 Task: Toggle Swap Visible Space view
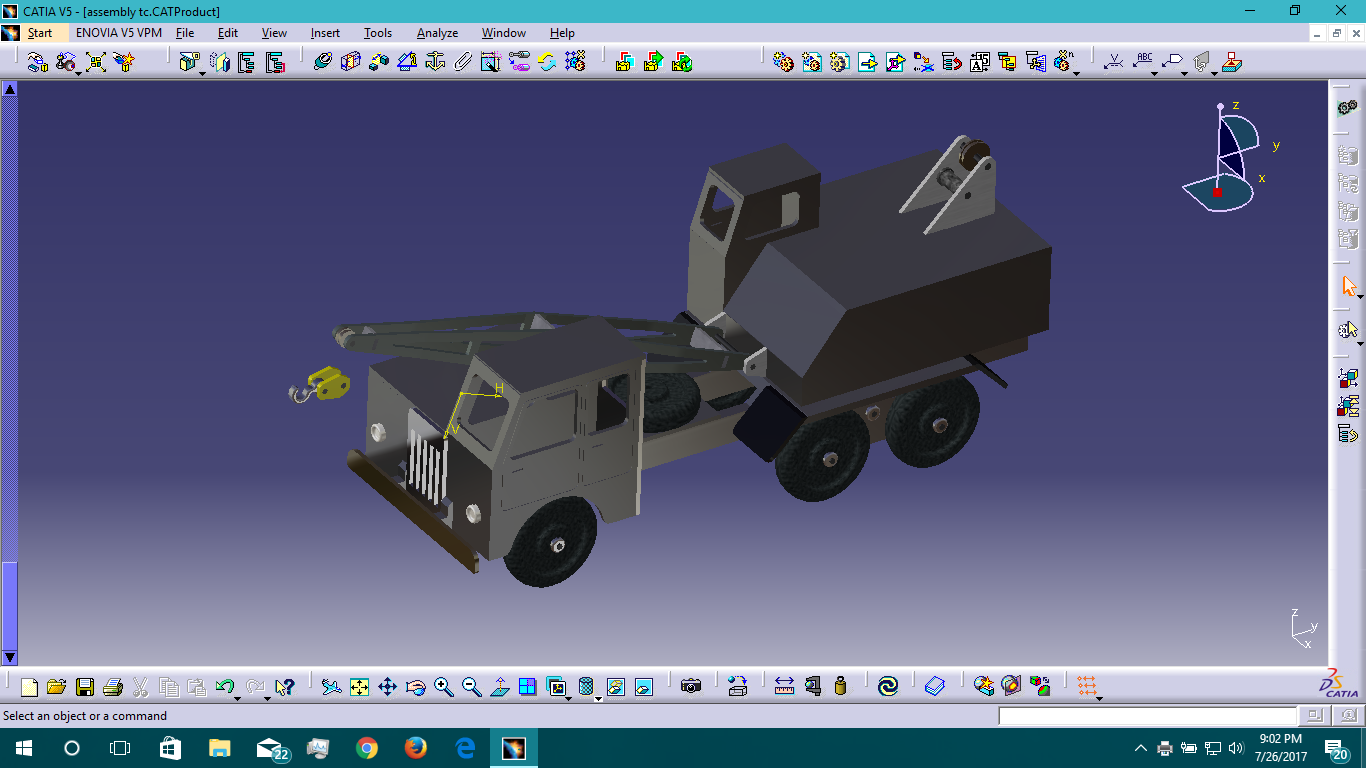[x=644, y=686]
